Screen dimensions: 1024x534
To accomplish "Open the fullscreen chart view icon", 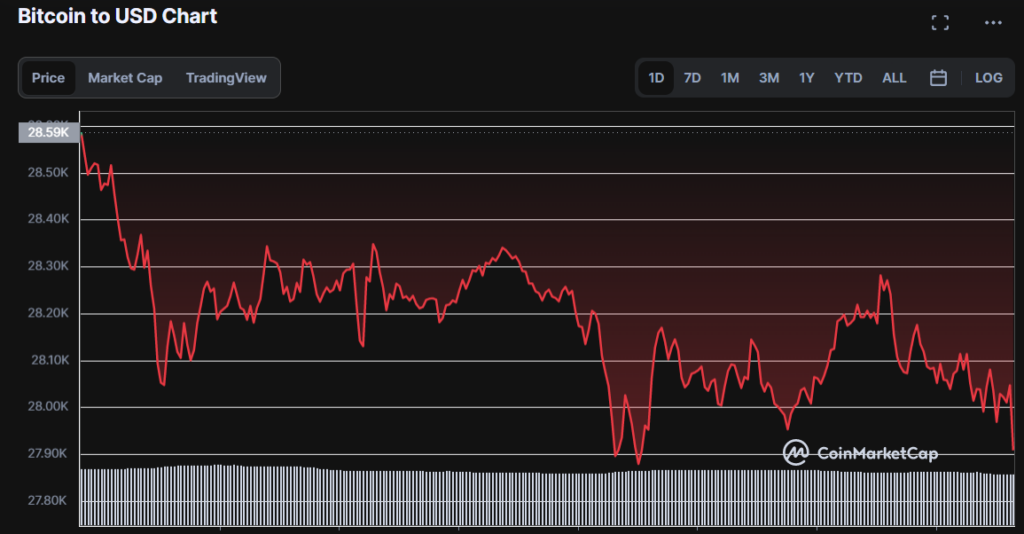I will [x=940, y=23].
